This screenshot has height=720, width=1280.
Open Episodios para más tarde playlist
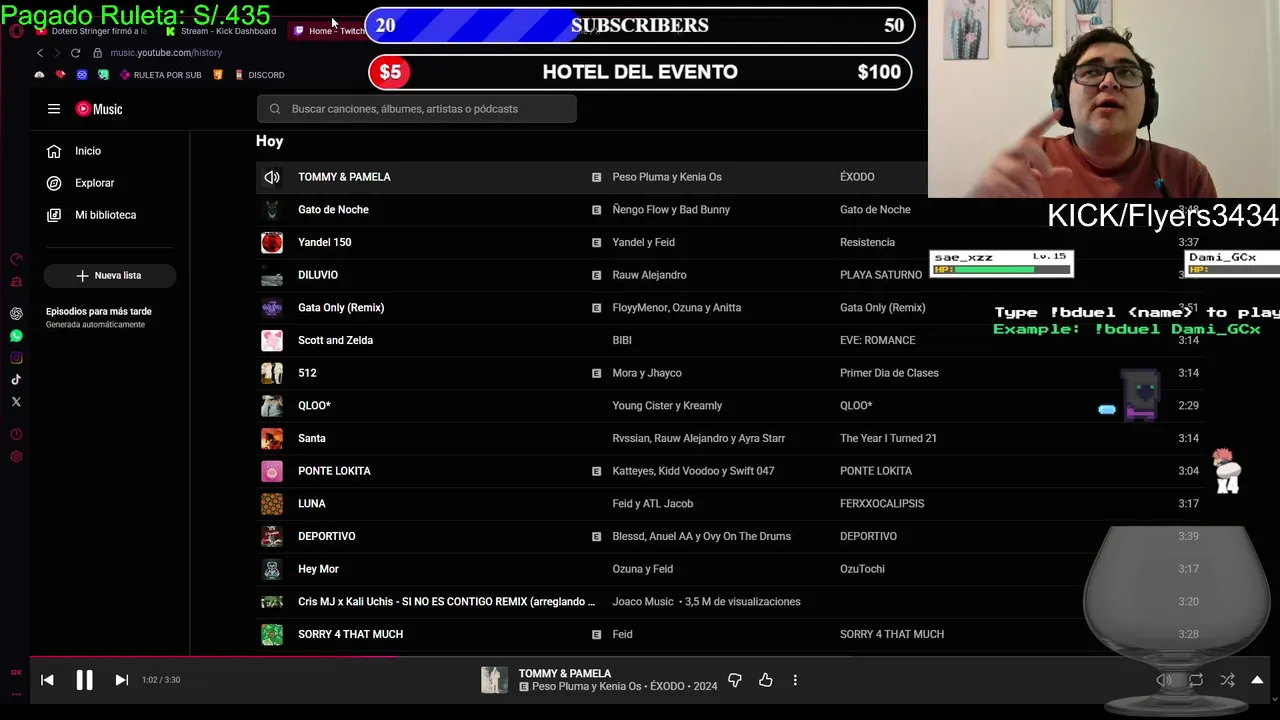click(99, 317)
